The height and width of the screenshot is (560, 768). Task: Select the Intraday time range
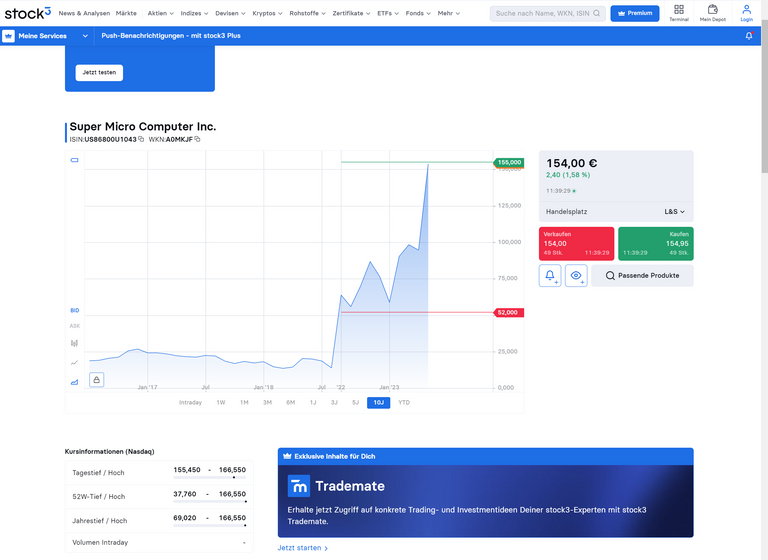[x=191, y=403]
